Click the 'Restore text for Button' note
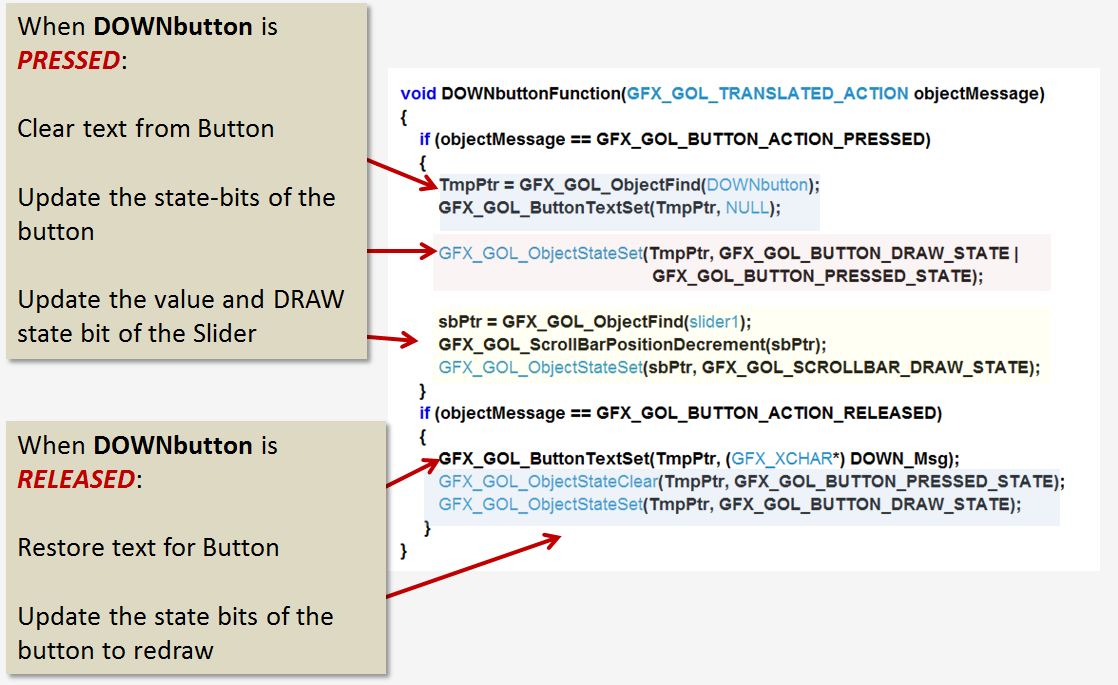1118x685 pixels. pos(148,547)
